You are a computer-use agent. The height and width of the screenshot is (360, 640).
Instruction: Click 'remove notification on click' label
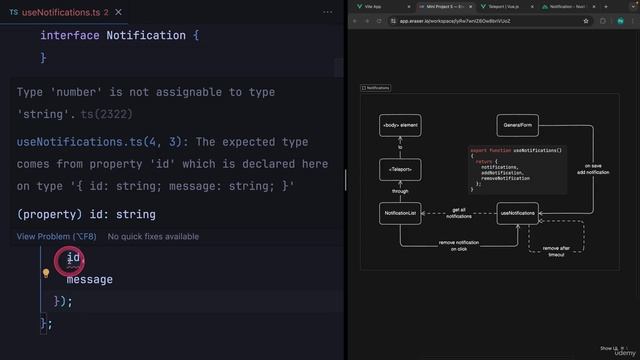tap(459, 246)
